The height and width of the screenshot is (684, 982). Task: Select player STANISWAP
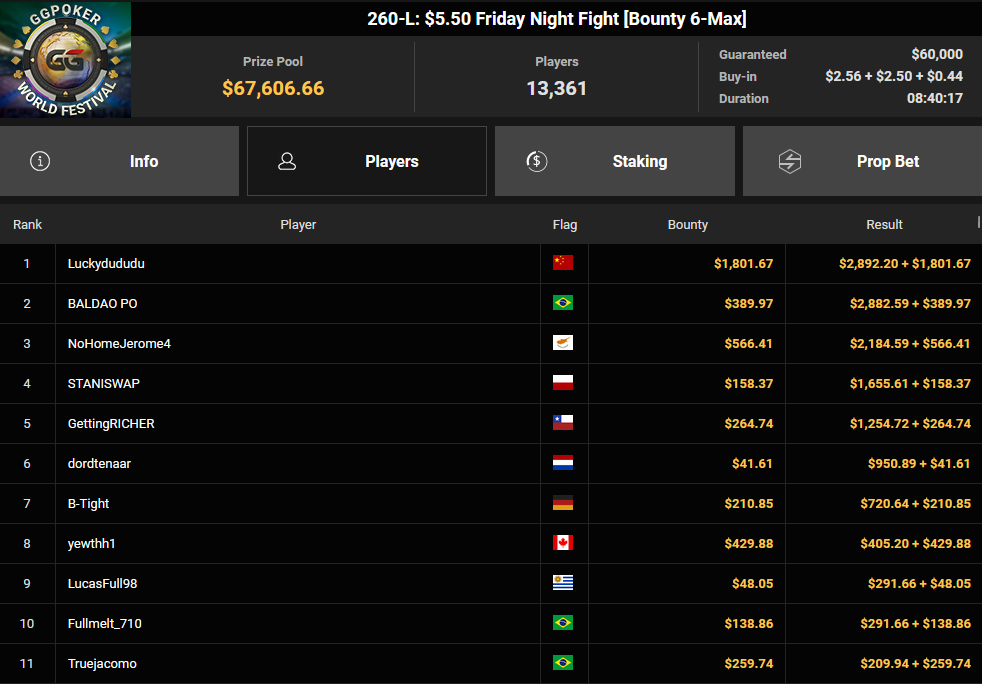pos(103,383)
